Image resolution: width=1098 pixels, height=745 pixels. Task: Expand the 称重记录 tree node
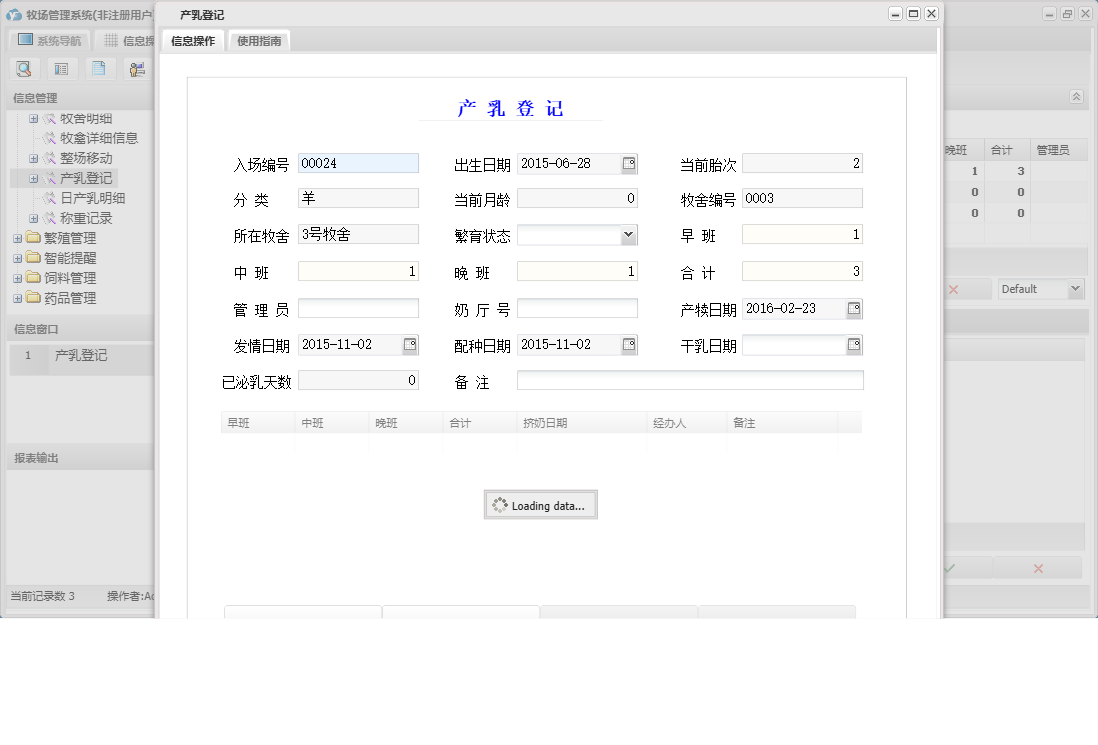[35, 218]
